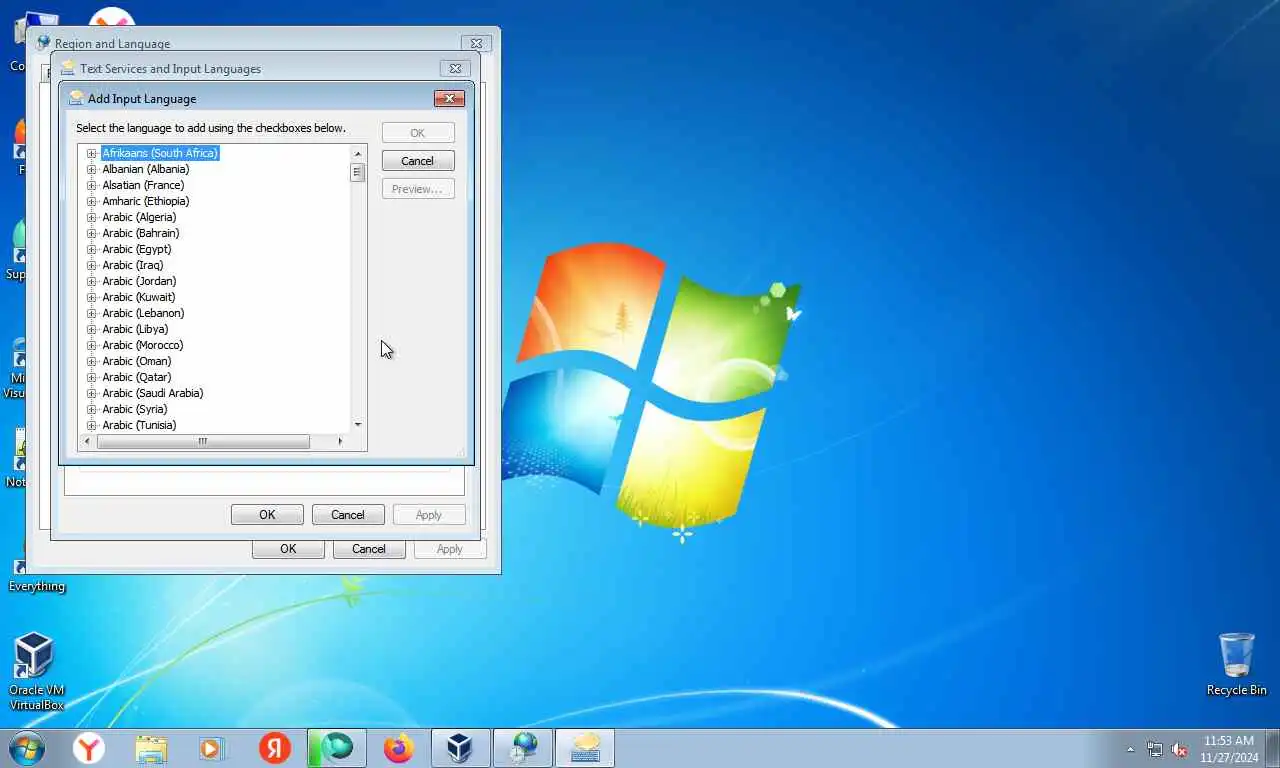Select Afrikaans (South Africa) in the list
Image resolution: width=1280 pixels, height=768 pixels.
160,153
